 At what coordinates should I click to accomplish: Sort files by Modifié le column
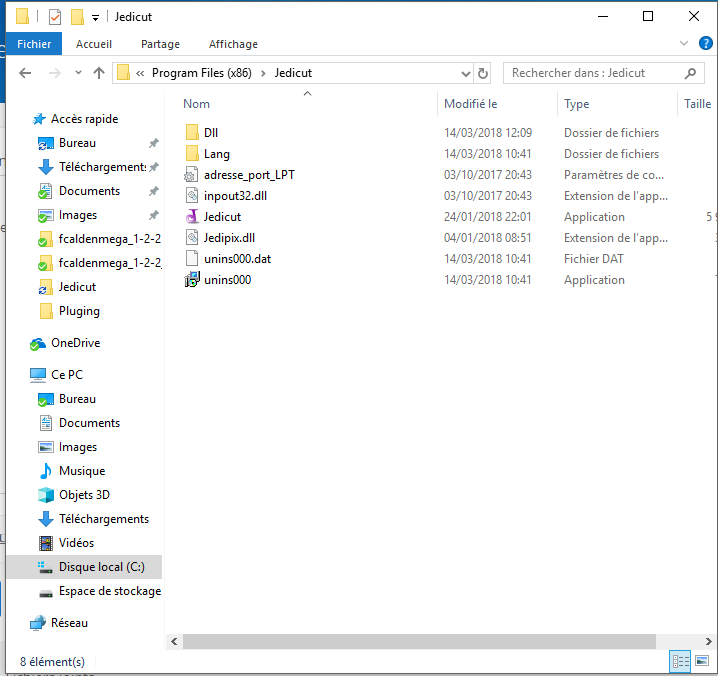point(470,104)
